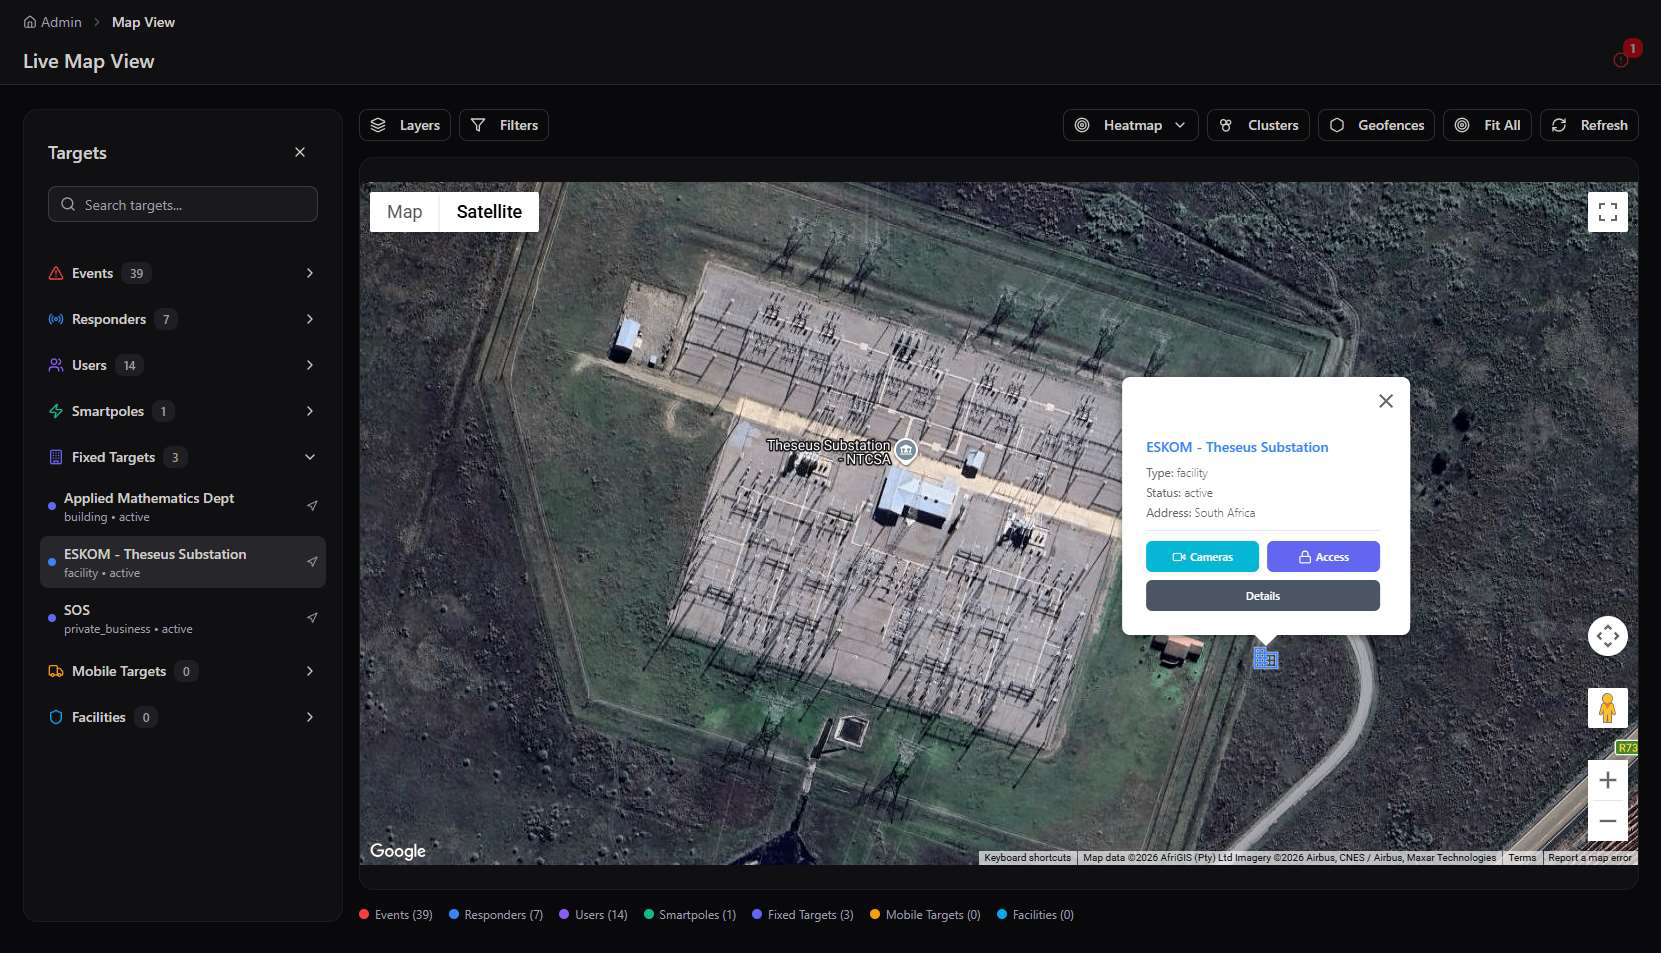Image resolution: width=1661 pixels, height=953 pixels.
Task: Click the Facilities shield icon
Action: (x=56, y=717)
